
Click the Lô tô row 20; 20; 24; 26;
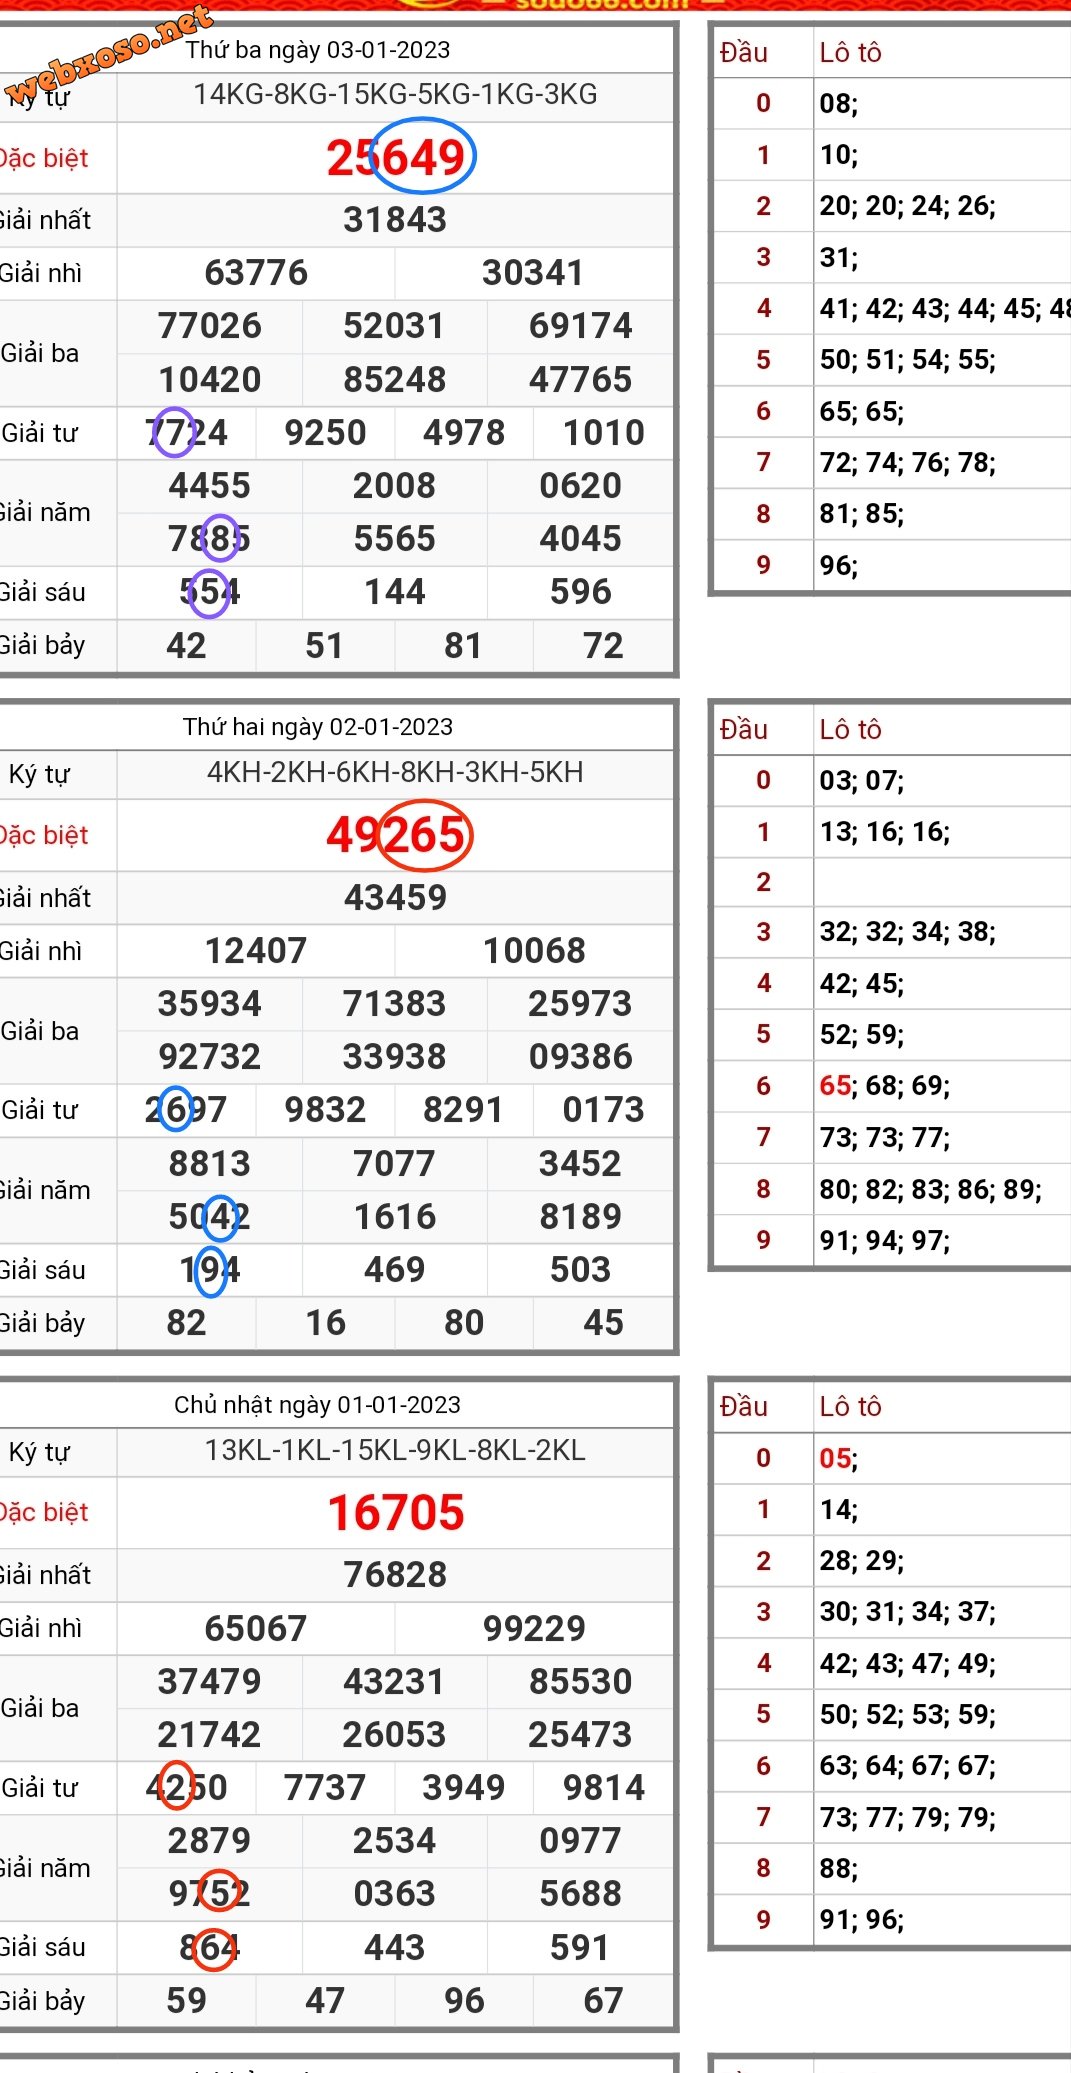(x=908, y=206)
